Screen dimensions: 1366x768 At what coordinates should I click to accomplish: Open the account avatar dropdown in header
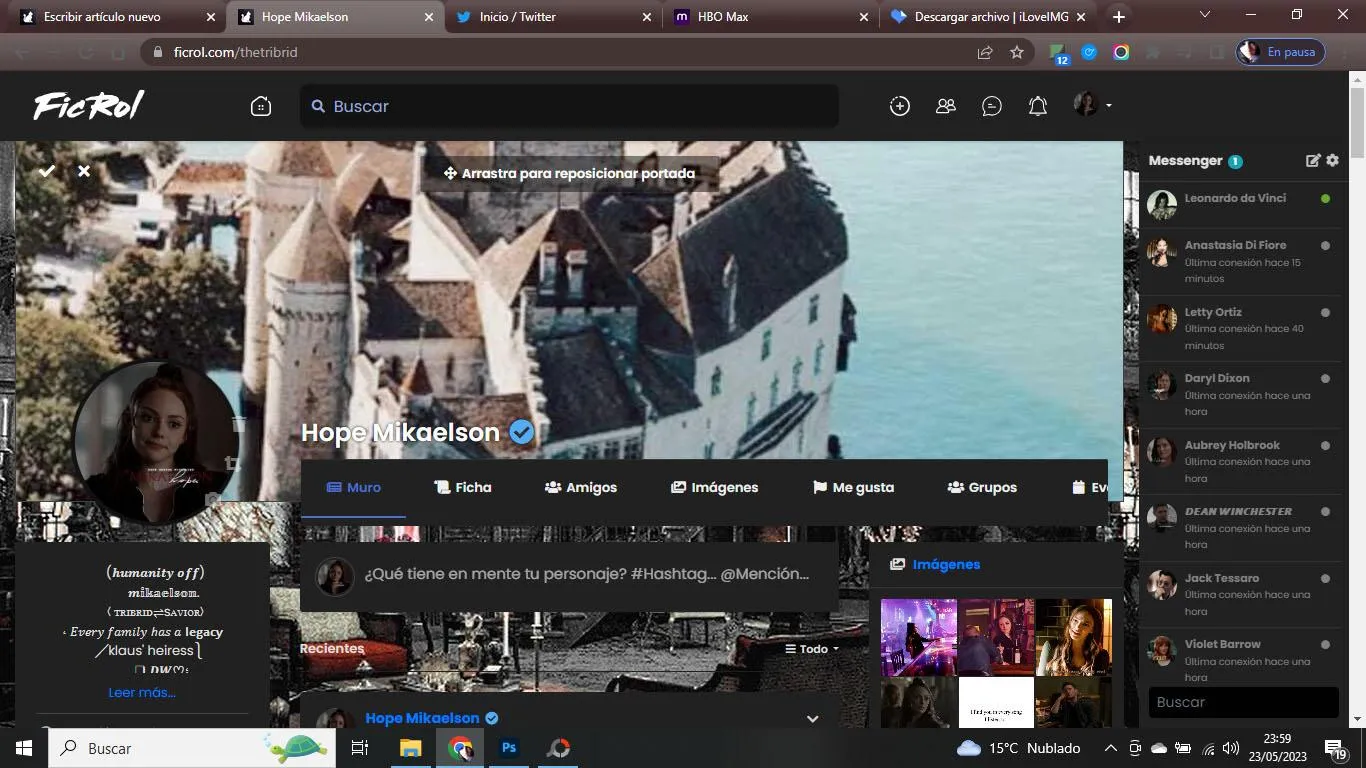point(1093,105)
